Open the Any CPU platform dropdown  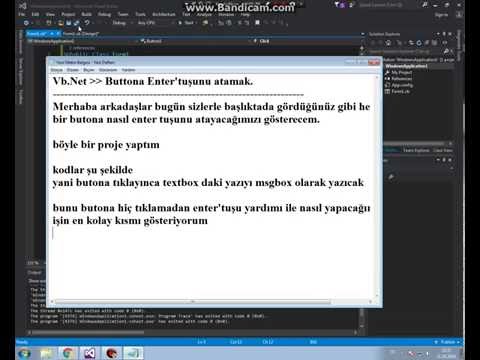click(x=156, y=23)
